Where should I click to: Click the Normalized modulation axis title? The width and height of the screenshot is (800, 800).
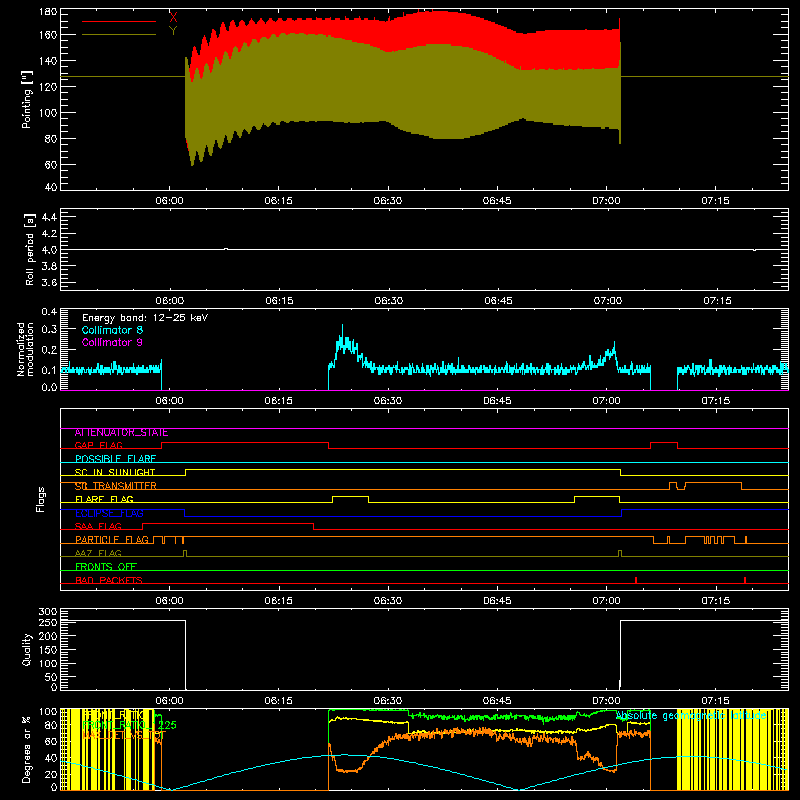pyautogui.click(x=26, y=349)
